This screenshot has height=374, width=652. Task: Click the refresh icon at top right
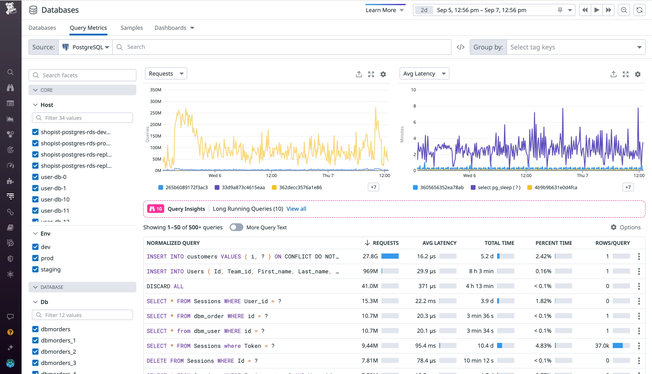(640, 10)
